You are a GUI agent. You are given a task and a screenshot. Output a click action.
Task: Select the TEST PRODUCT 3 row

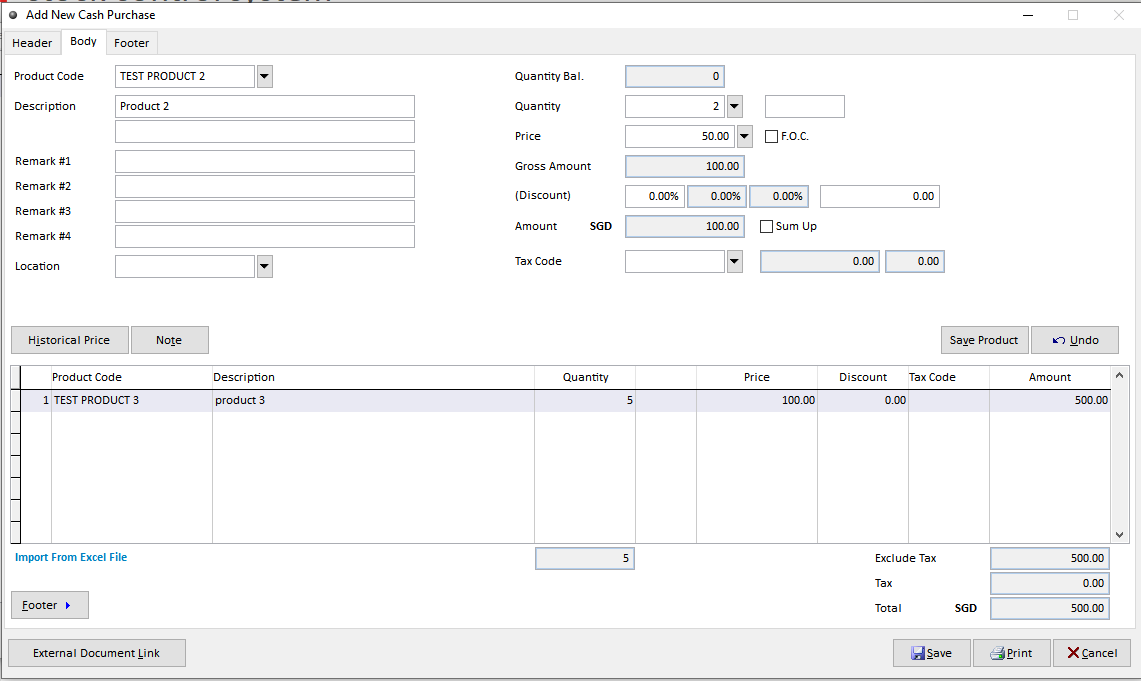click(565, 400)
